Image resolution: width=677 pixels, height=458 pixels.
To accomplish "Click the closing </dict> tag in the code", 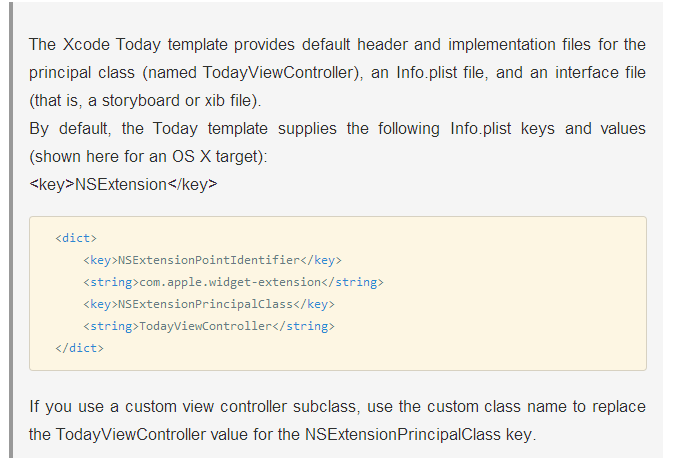I will click(79, 348).
